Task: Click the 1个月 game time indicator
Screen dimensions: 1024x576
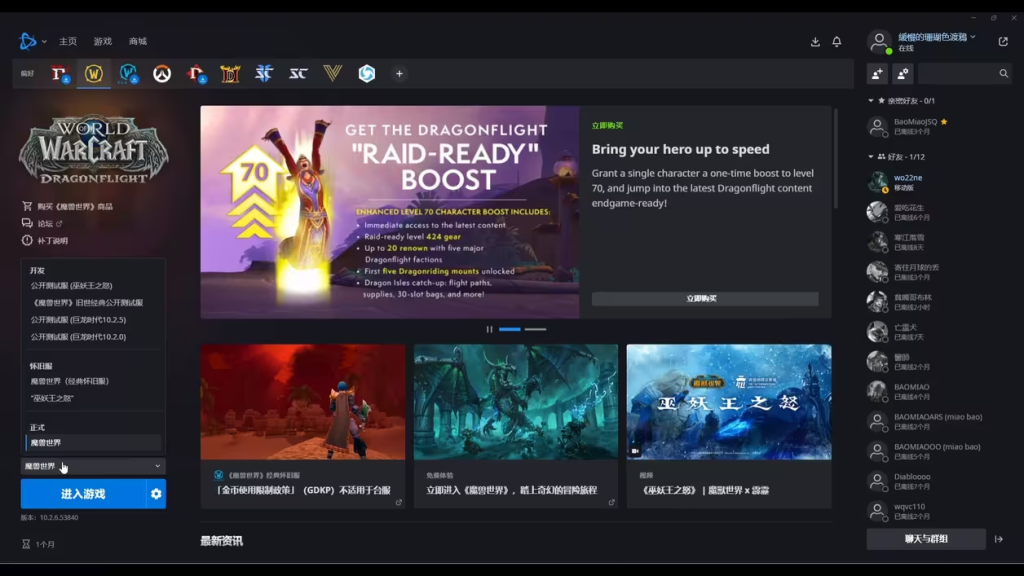Action: 39,544
